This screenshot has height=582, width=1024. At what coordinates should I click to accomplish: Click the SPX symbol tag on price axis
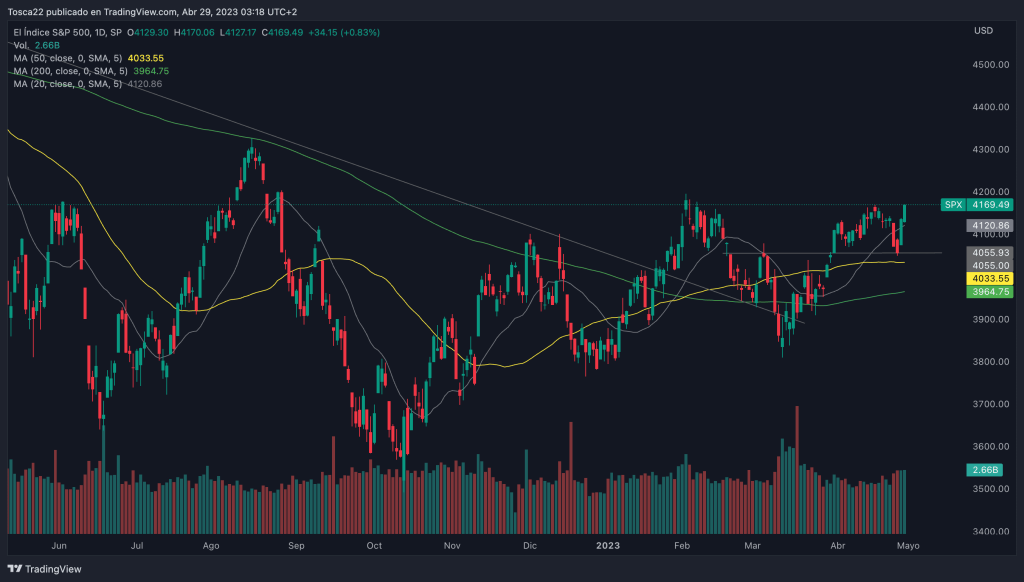click(x=952, y=204)
